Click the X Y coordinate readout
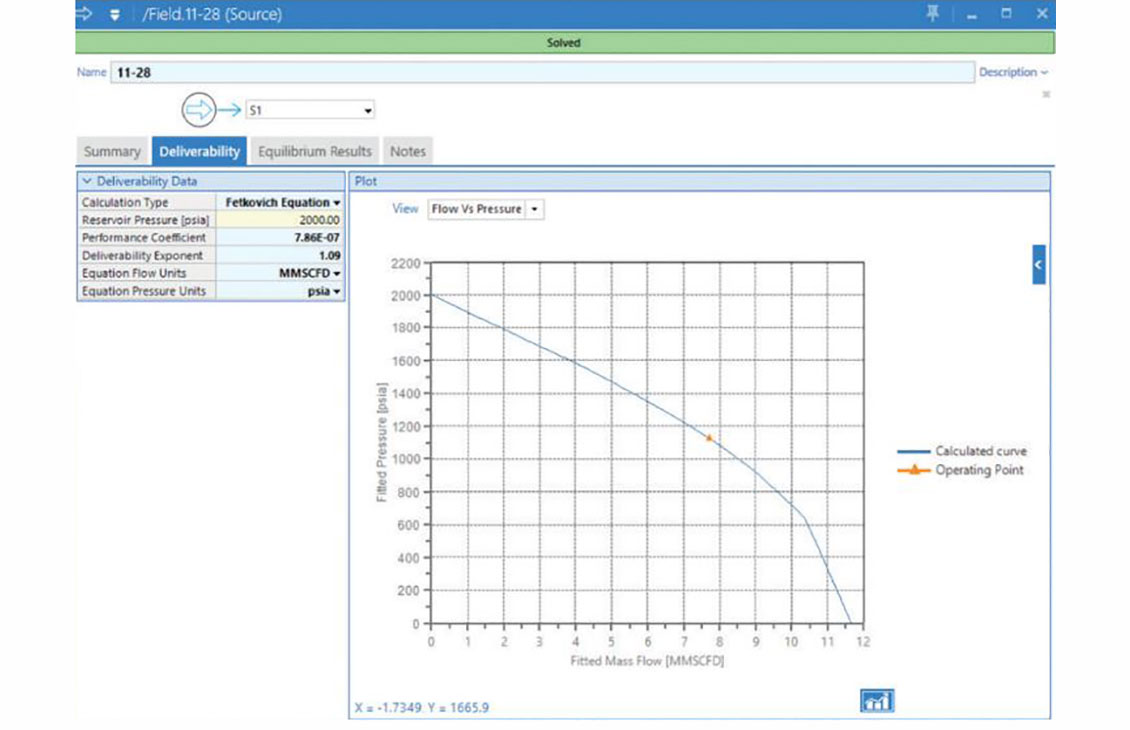Image resolution: width=1130 pixels, height=730 pixels. pos(422,708)
